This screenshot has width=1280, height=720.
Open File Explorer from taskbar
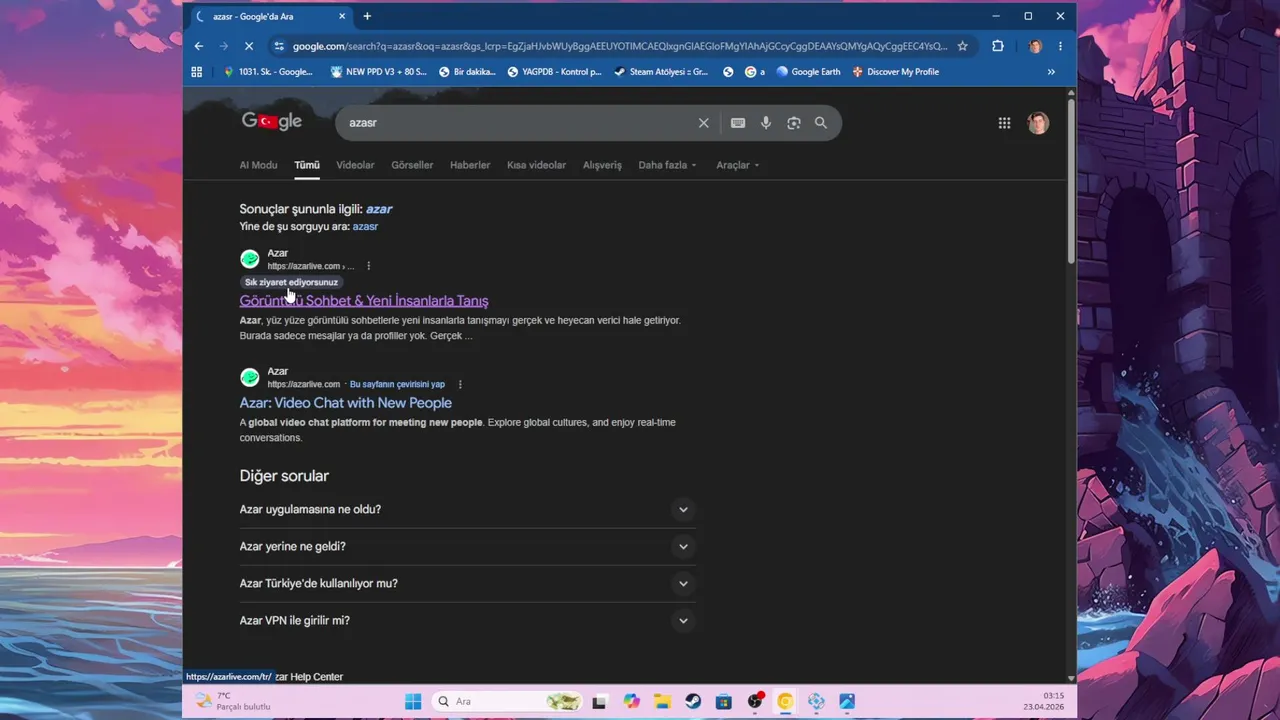click(662, 702)
